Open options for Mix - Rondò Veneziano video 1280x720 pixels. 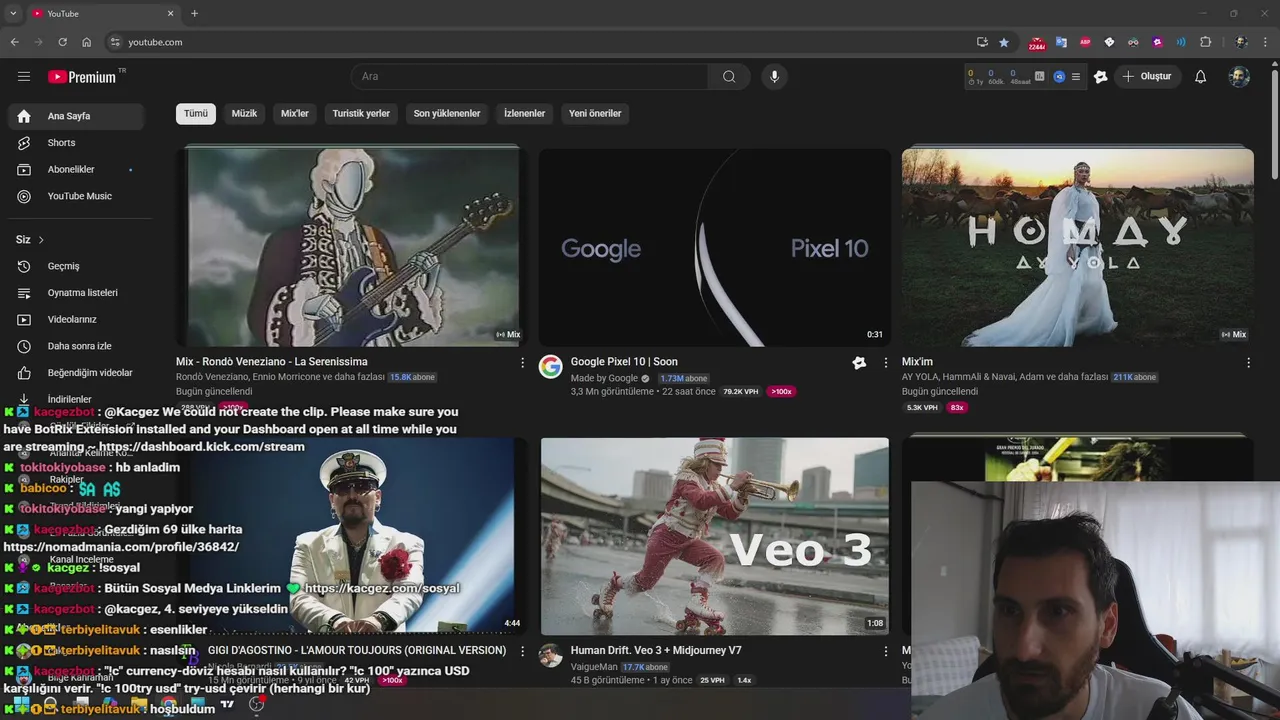(522, 363)
